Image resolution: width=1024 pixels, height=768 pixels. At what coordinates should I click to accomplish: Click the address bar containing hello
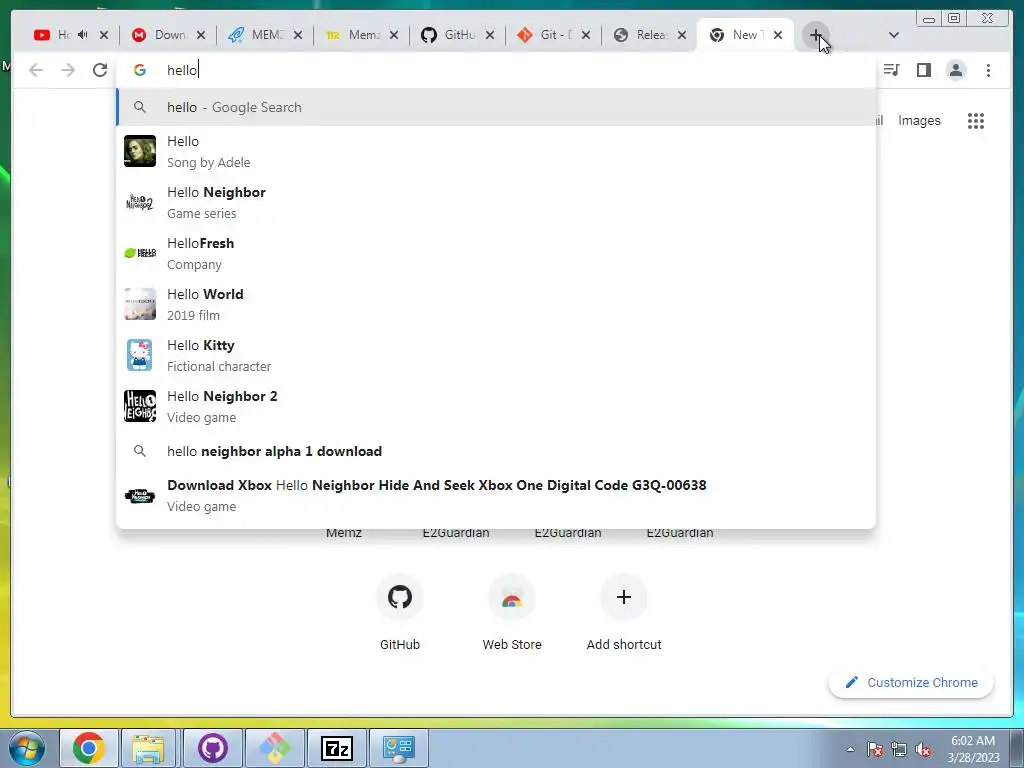[496, 70]
